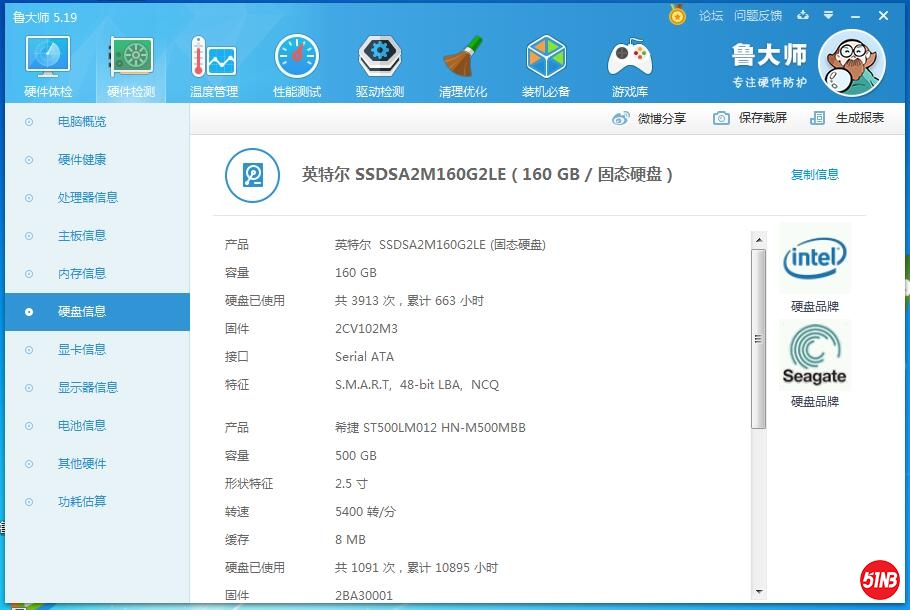Go to 内存信息 sidebar item
This screenshot has height=610, width=910.
coord(82,274)
